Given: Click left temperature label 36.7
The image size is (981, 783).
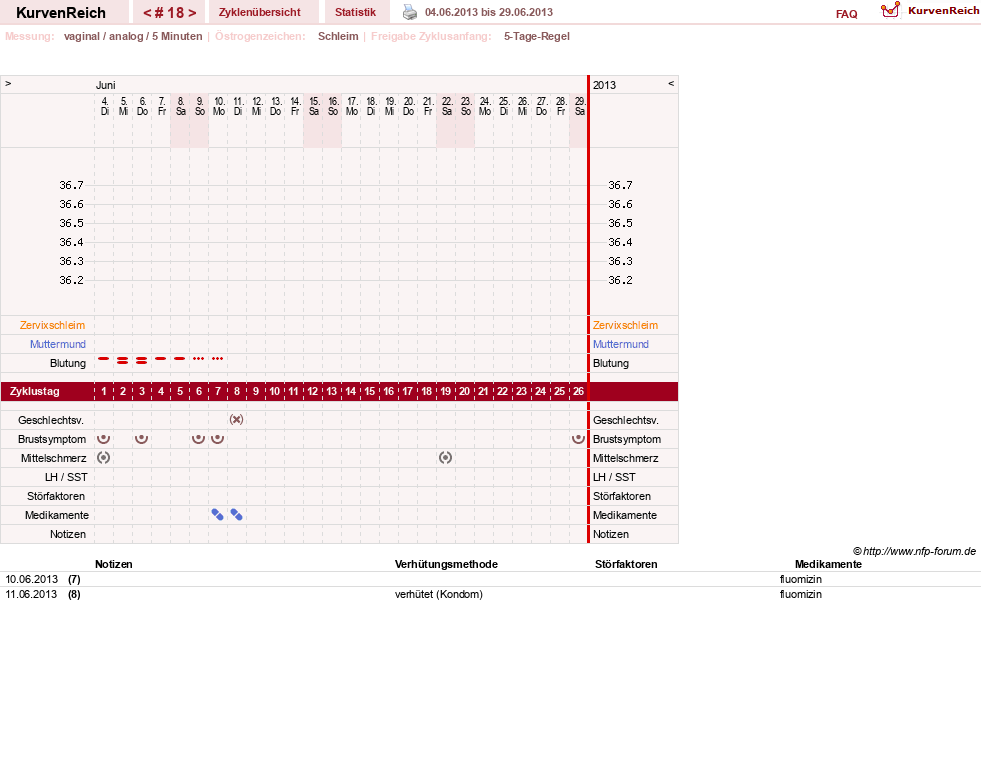Looking at the screenshot, I should pyautogui.click(x=71, y=185).
